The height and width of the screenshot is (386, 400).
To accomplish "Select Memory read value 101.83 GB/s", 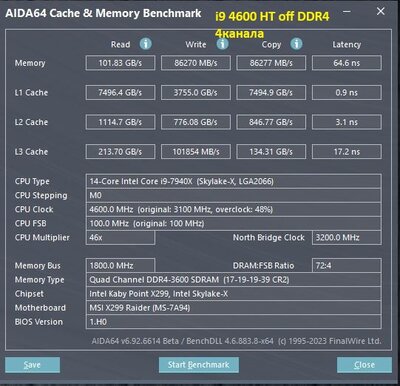I will tap(120, 63).
